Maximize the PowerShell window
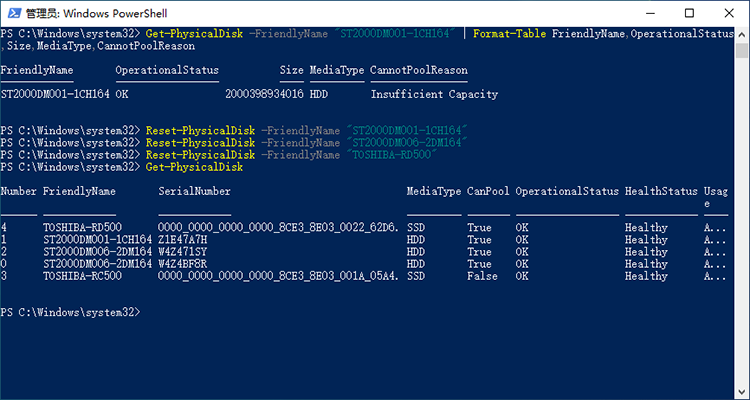The image size is (750, 400). (x=689, y=13)
